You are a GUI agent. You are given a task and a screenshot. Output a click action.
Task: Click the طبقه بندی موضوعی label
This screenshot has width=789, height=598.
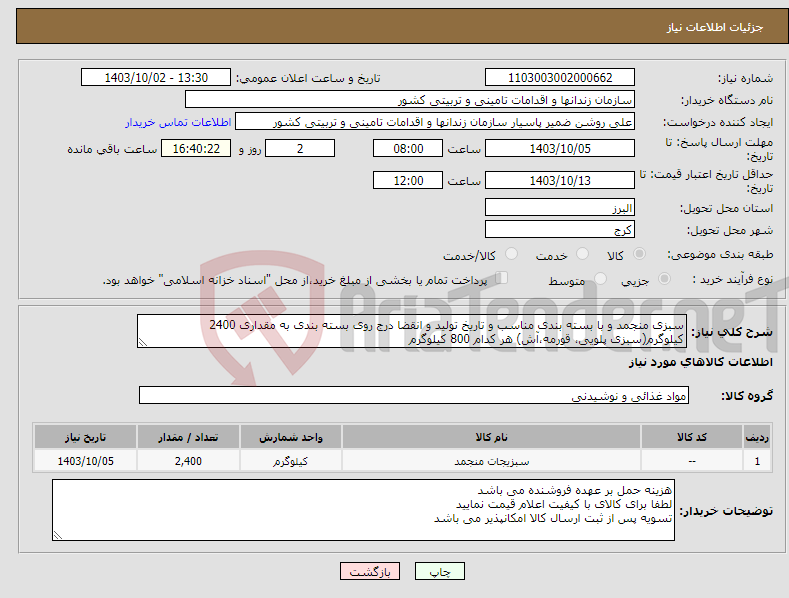point(720,255)
